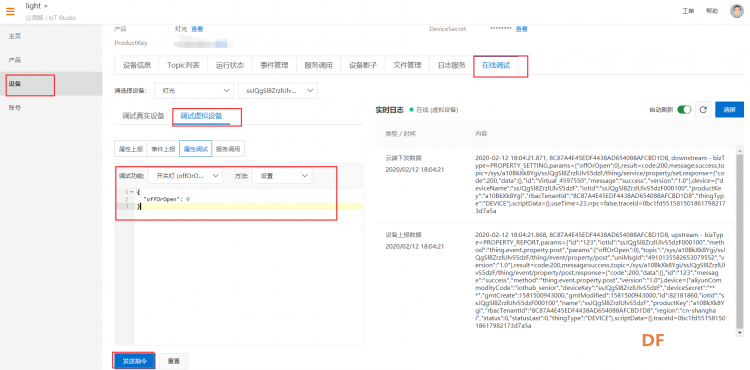Switch to the 设备信息 tab
Viewport: 750px width, 370px height.
(137, 65)
